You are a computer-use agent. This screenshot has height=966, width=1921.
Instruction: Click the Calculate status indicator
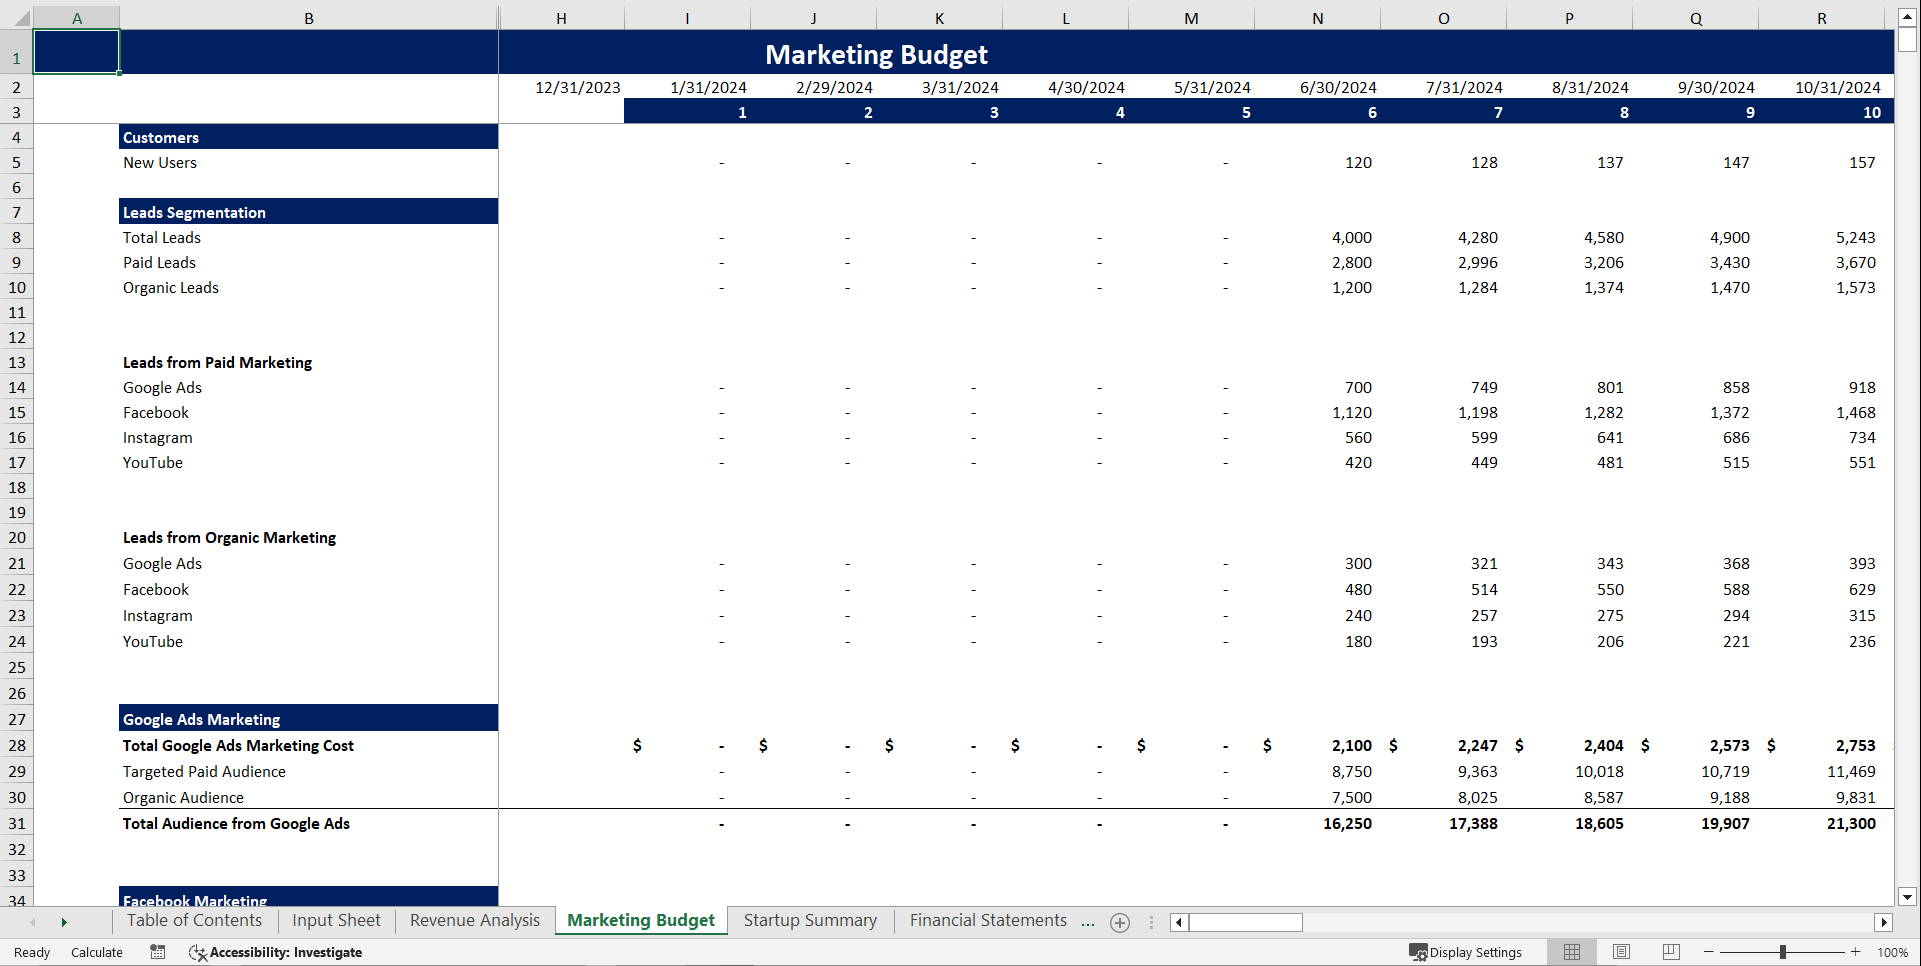pyautogui.click(x=97, y=952)
